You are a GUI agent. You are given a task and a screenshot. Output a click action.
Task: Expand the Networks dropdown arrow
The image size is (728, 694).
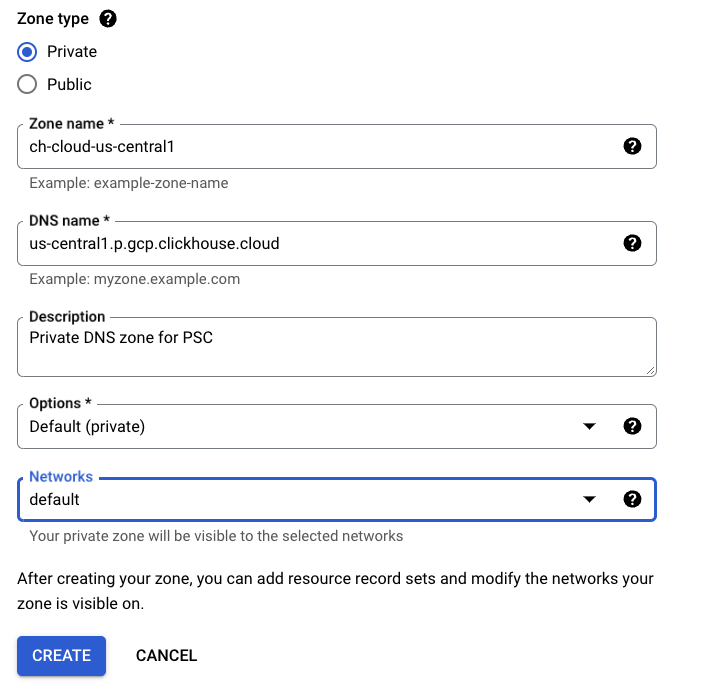pos(590,500)
